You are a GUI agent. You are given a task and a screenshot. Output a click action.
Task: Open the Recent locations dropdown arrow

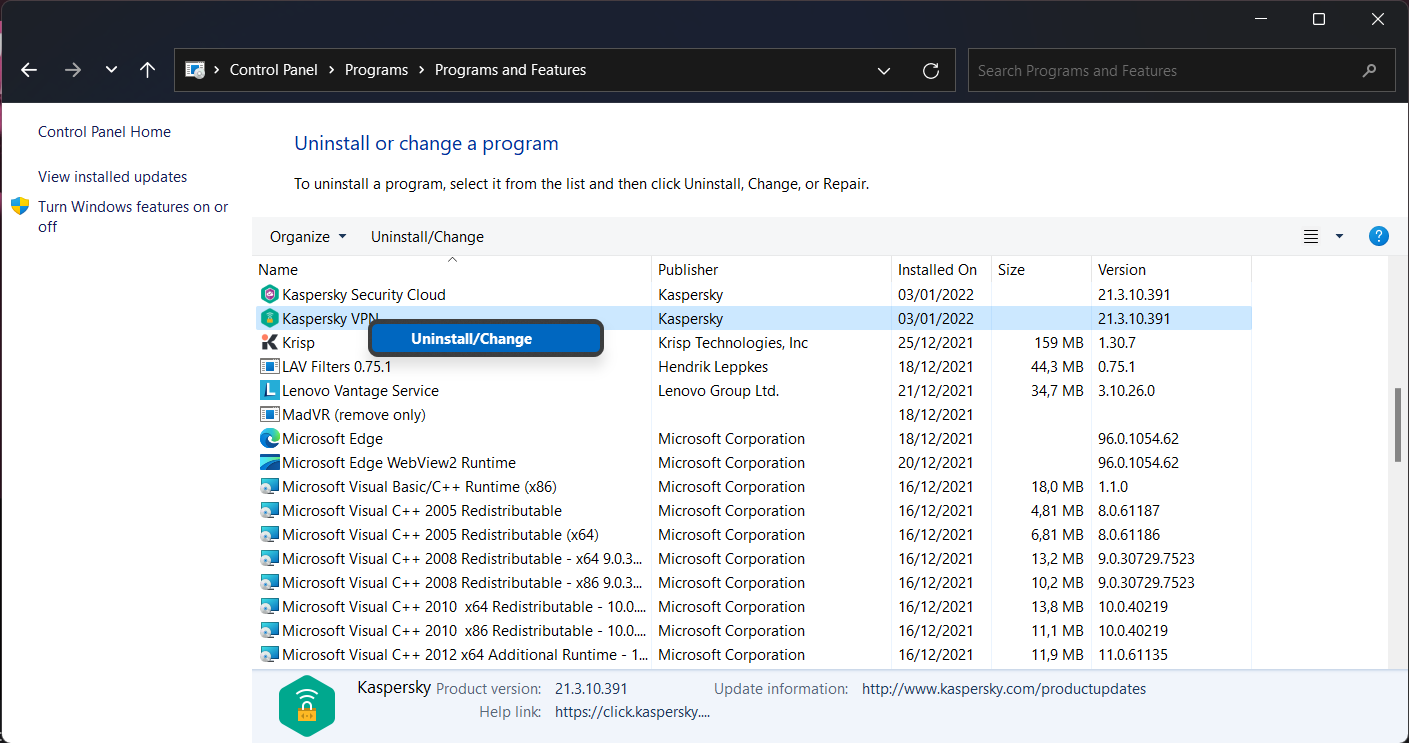pyautogui.click(x=111, y=70)
